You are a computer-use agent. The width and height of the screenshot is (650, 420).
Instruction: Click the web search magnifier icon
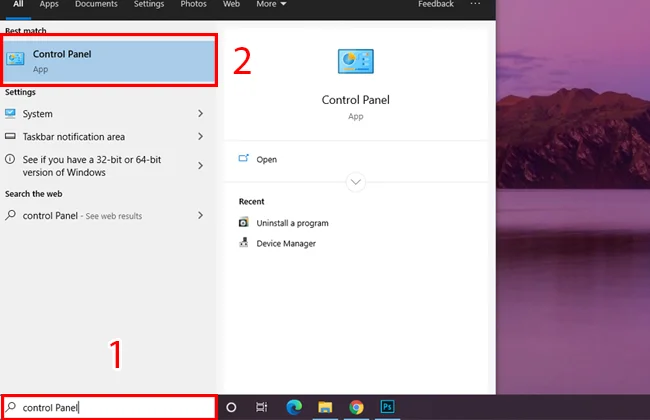pyautogui.click(x=11, y=215)
